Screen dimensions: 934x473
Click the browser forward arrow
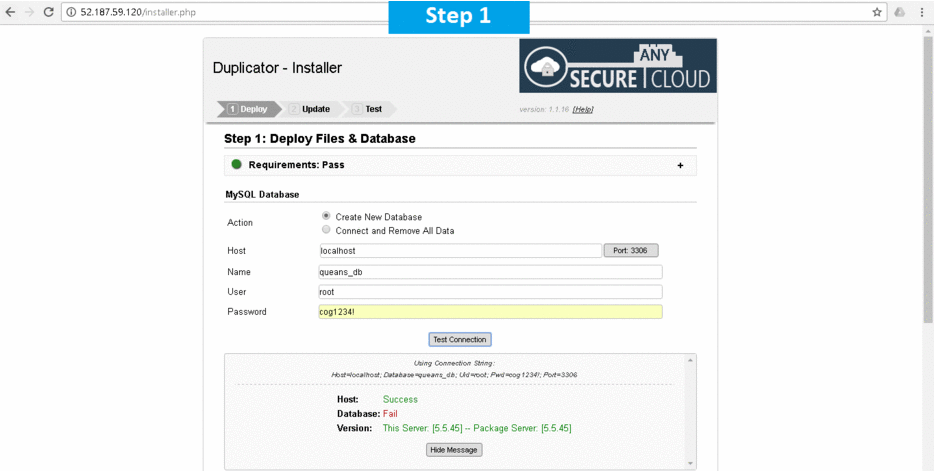coord(29,12)
